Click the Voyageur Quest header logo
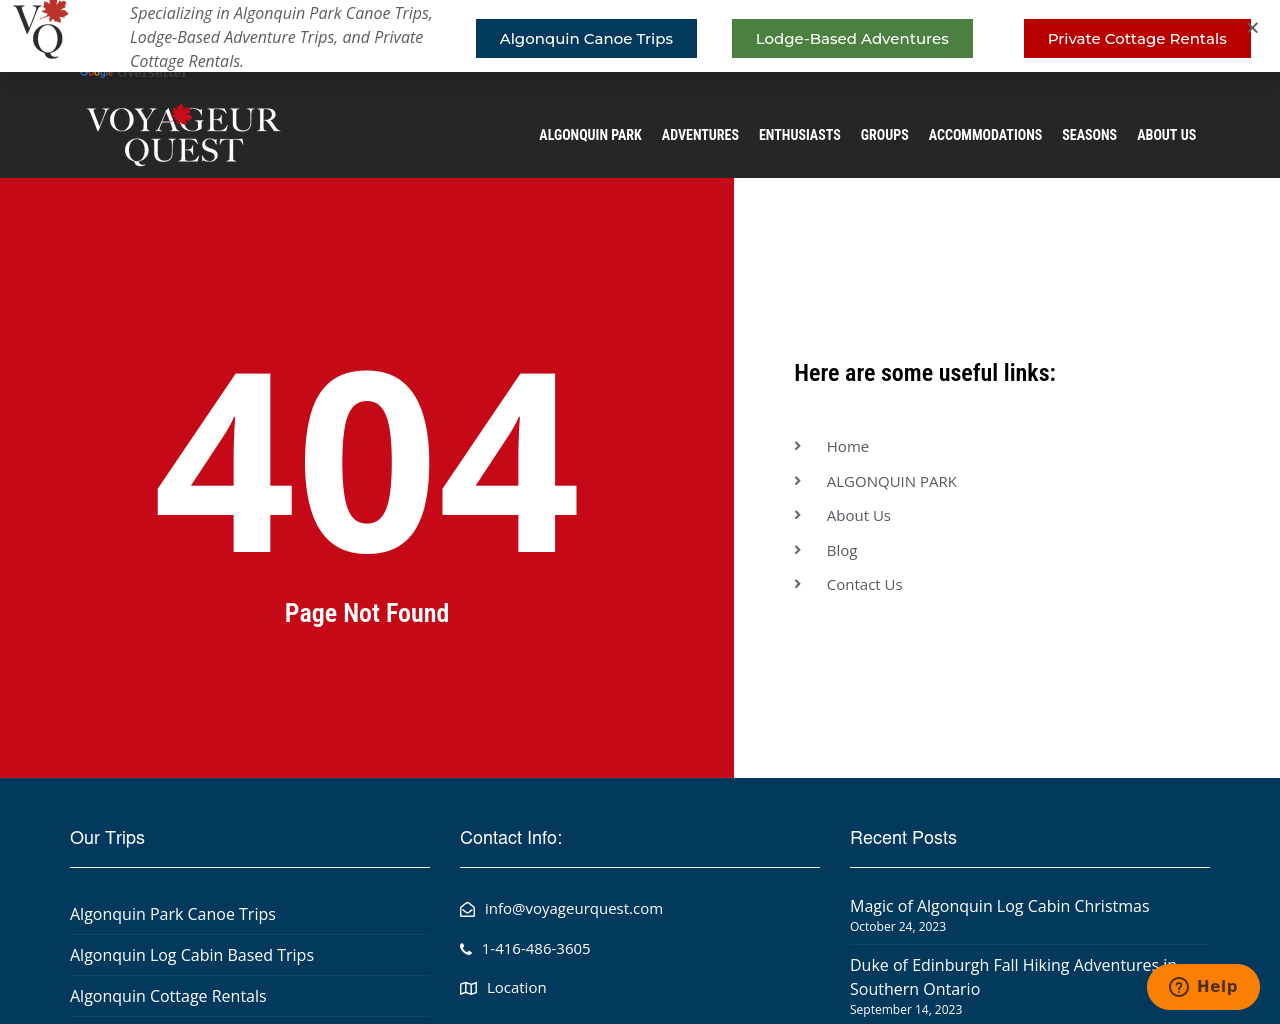 [184, 134]
